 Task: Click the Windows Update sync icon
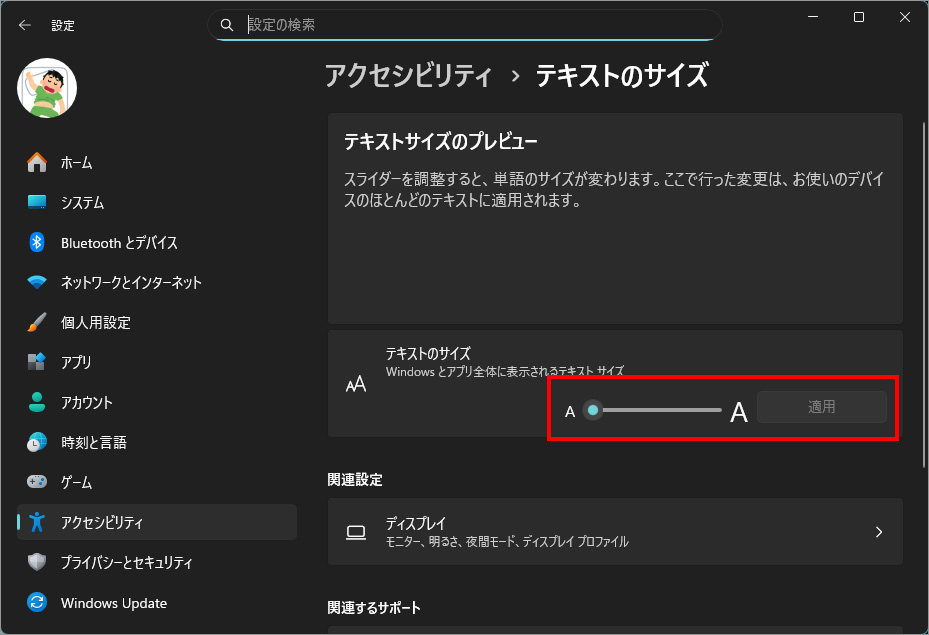click(37, 603)
